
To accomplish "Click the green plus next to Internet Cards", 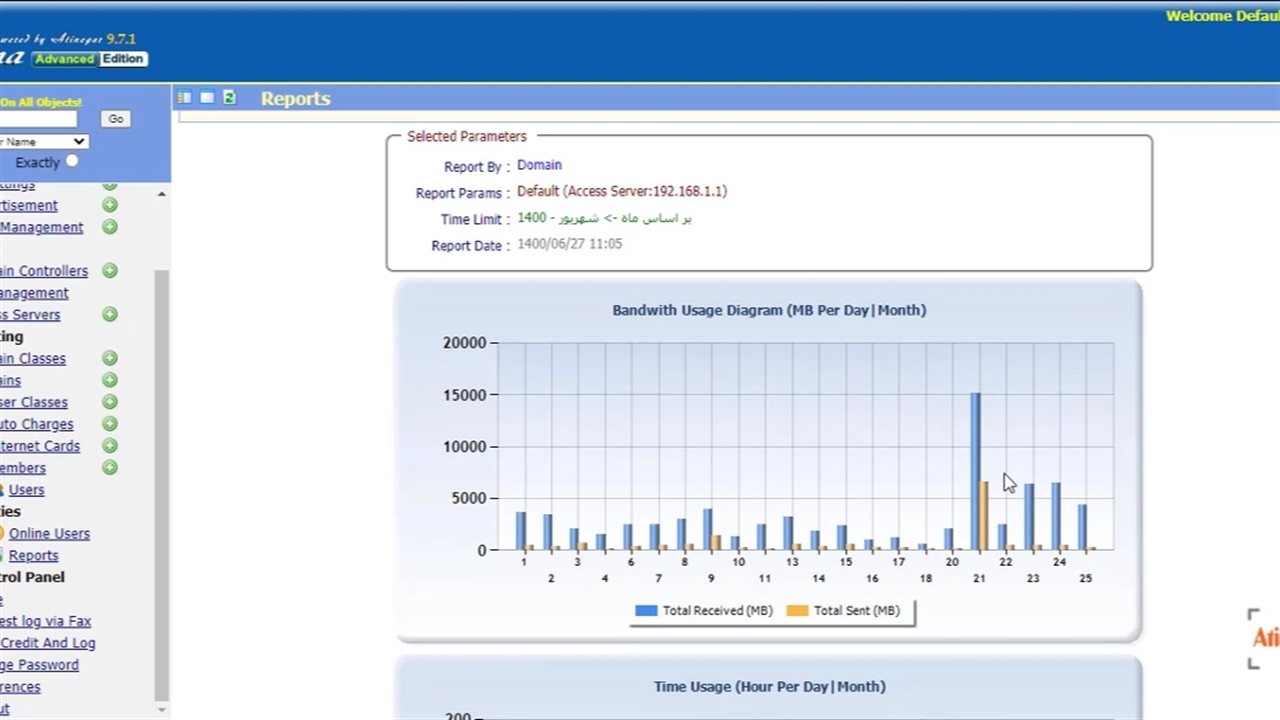I will [110, 446].
